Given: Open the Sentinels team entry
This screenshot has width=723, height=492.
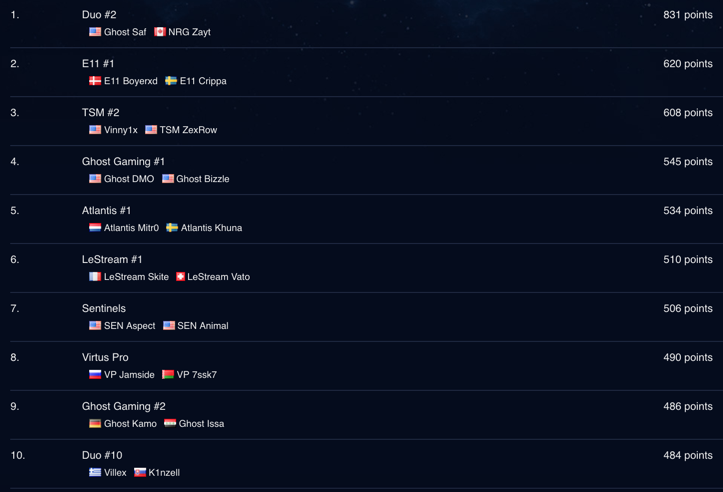Looking at the screenshot, I should [x=104, y=308].
